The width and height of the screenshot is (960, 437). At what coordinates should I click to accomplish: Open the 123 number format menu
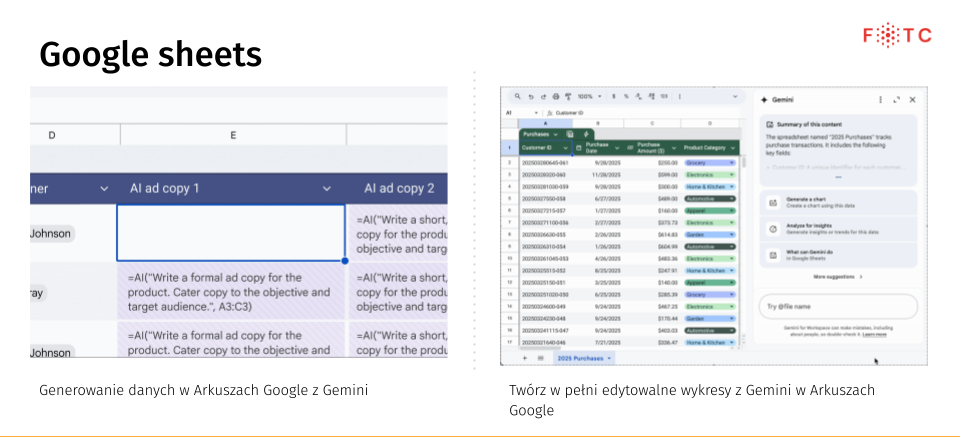pyautogui.click(x=664, y=96)
